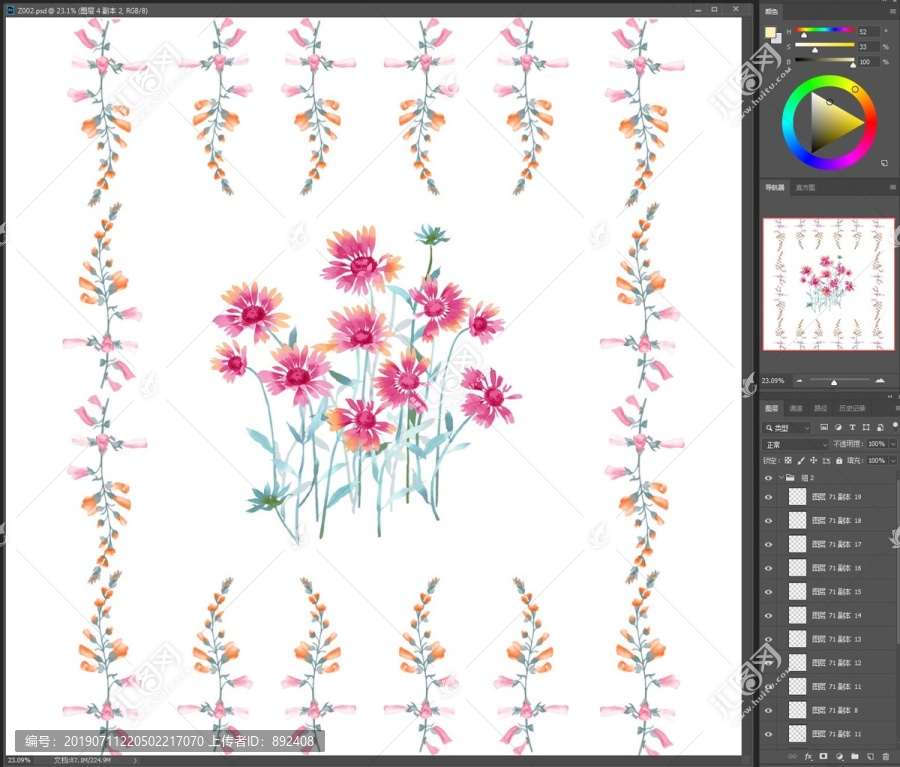Click navigator zoom in large mountains icon
This screenshot has width=900, height=767.
coord(880,381)
